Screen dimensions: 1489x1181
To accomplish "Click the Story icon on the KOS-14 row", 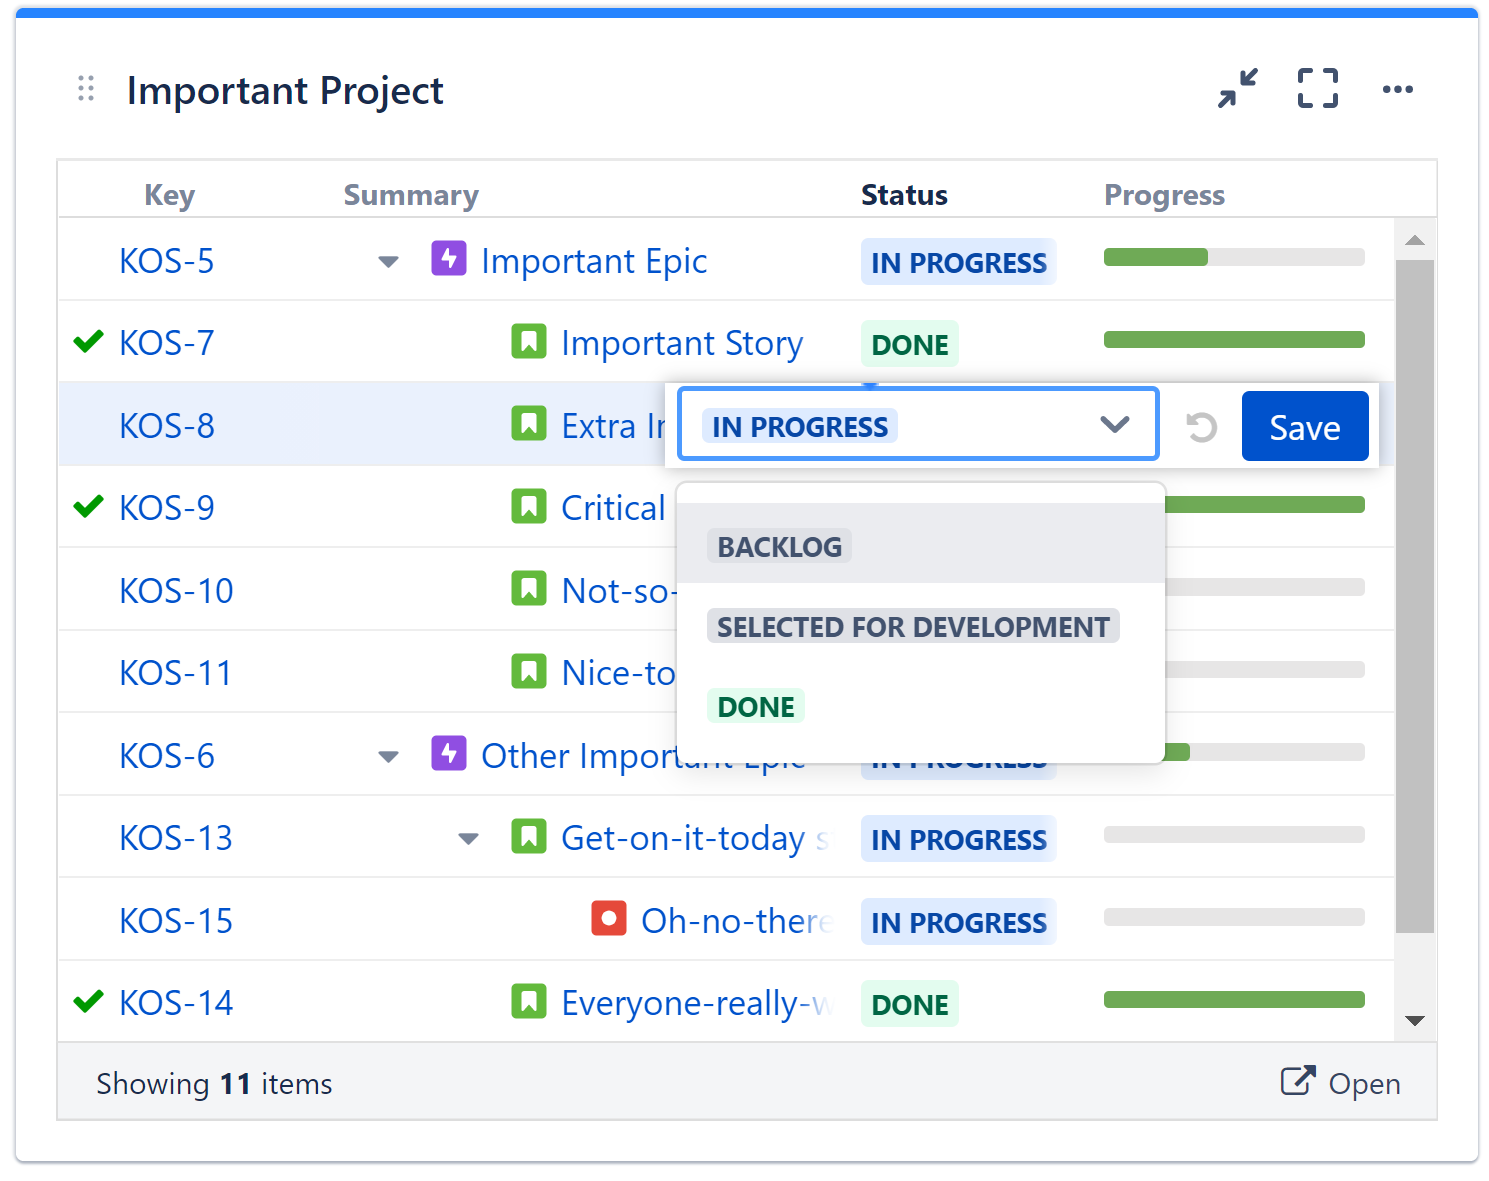I will click(528, 1001).
